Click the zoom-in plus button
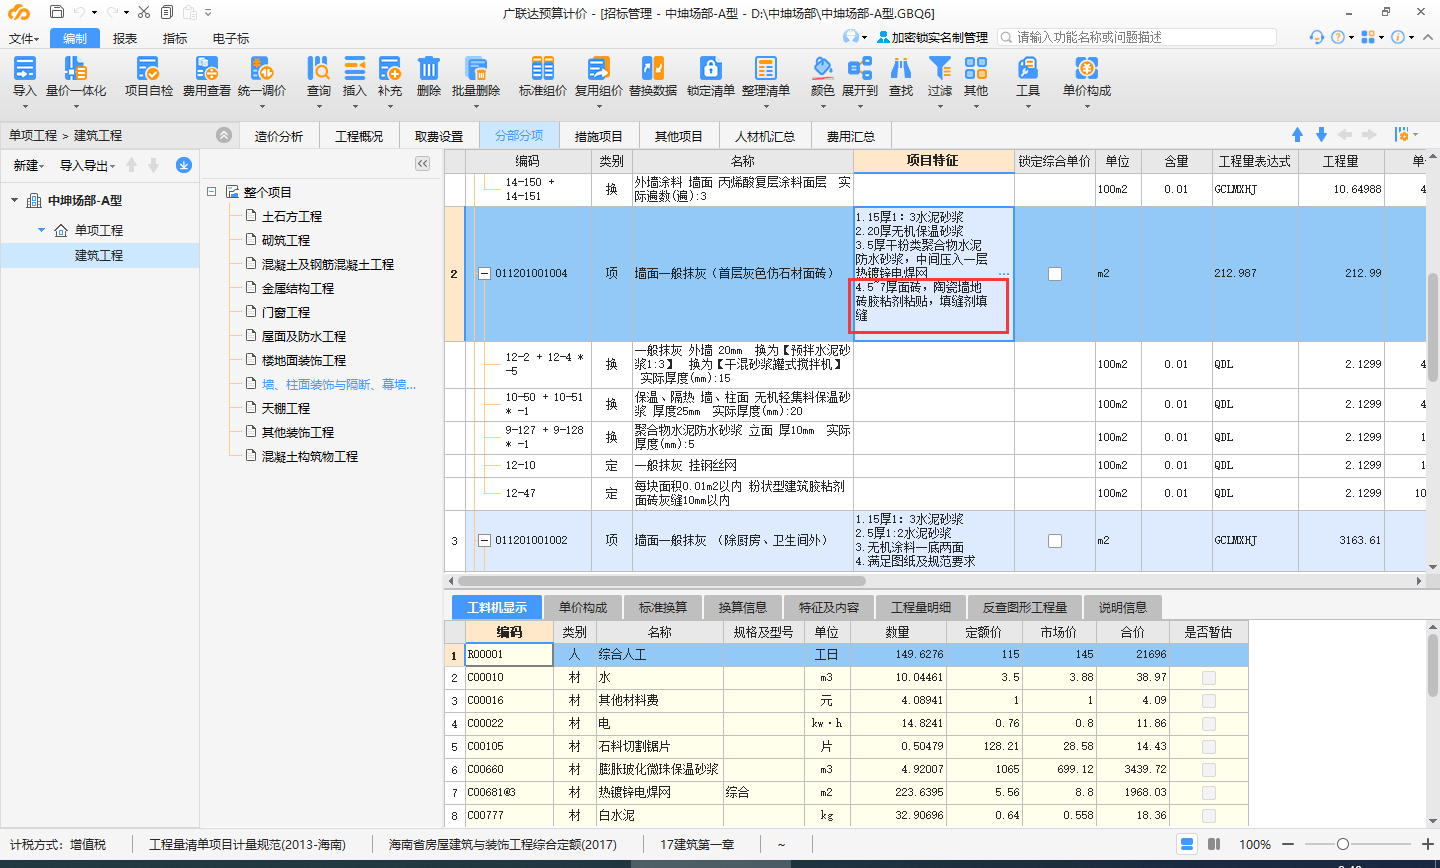The width and height of the screenshot is (1440, 868). (x=1427, y=844)
